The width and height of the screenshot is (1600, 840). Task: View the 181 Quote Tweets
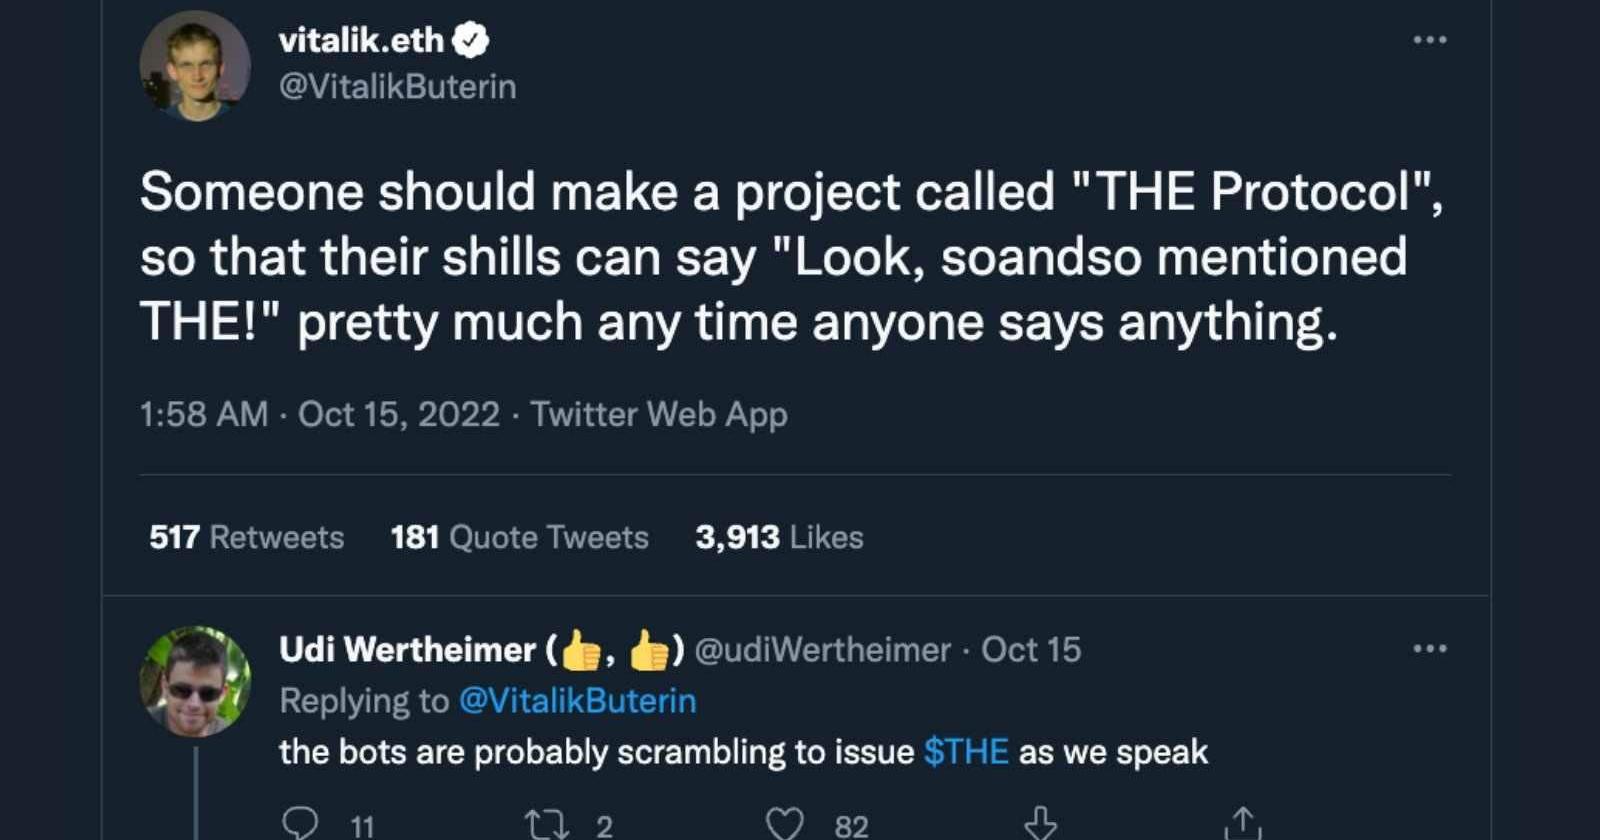tap(519, 537)
